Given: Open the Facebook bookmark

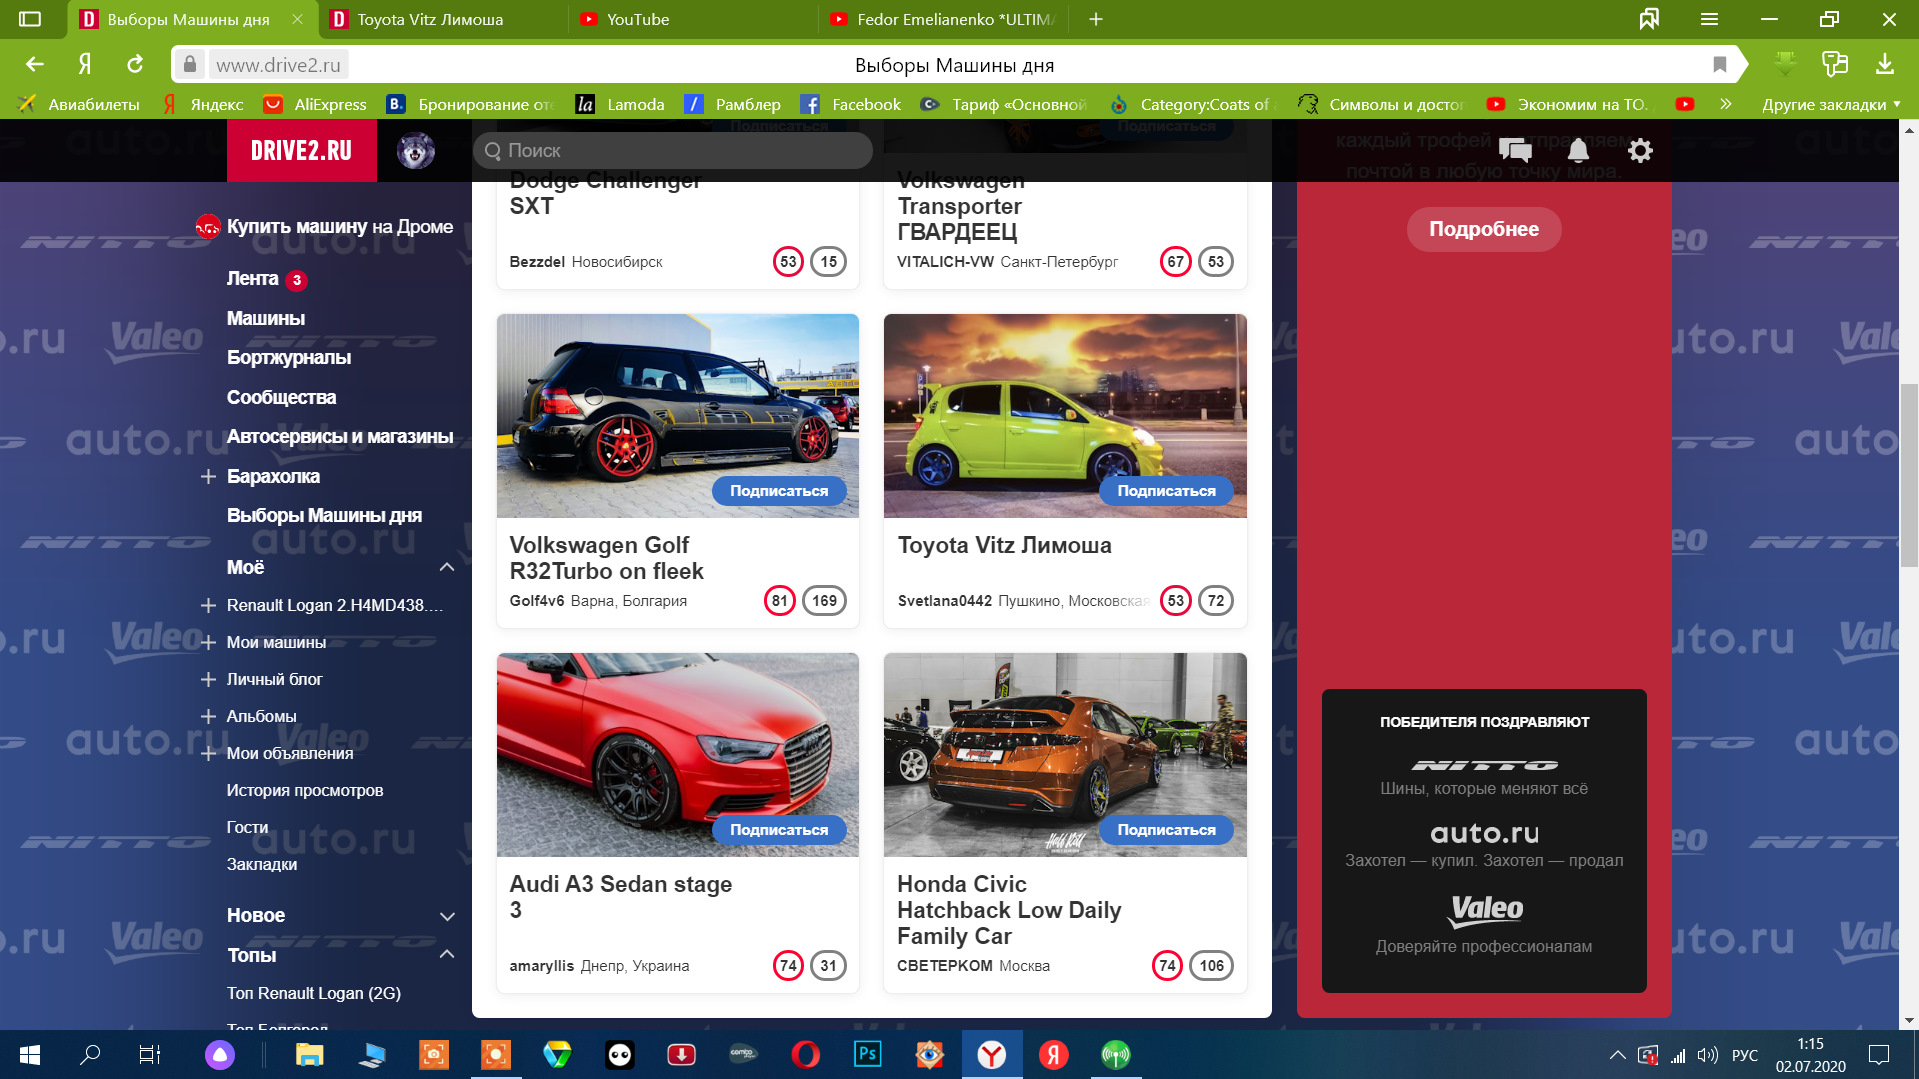Looking at the screenshot, I should pyautogui.click(x=851, y=104).
